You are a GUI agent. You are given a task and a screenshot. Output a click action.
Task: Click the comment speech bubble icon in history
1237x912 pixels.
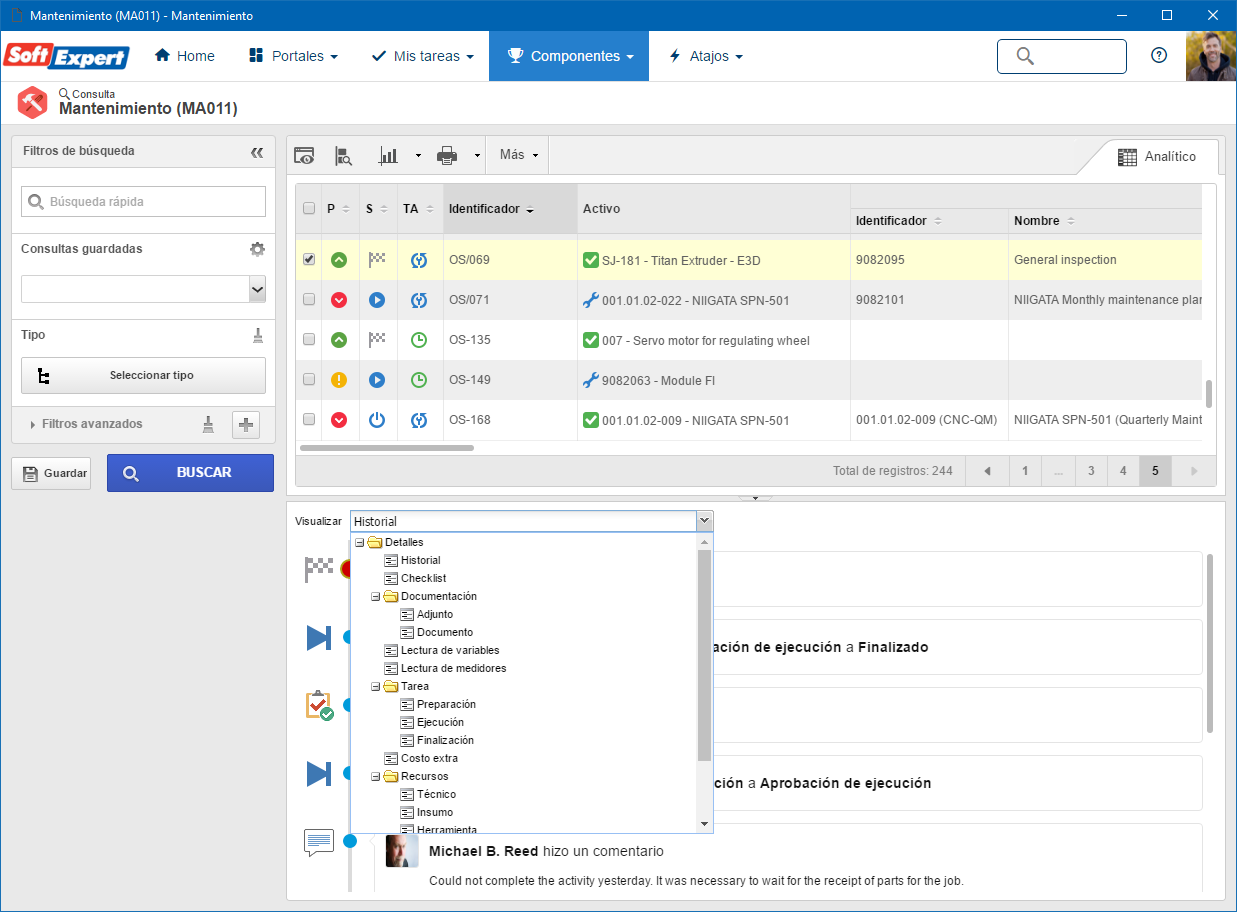pos(319,842)
